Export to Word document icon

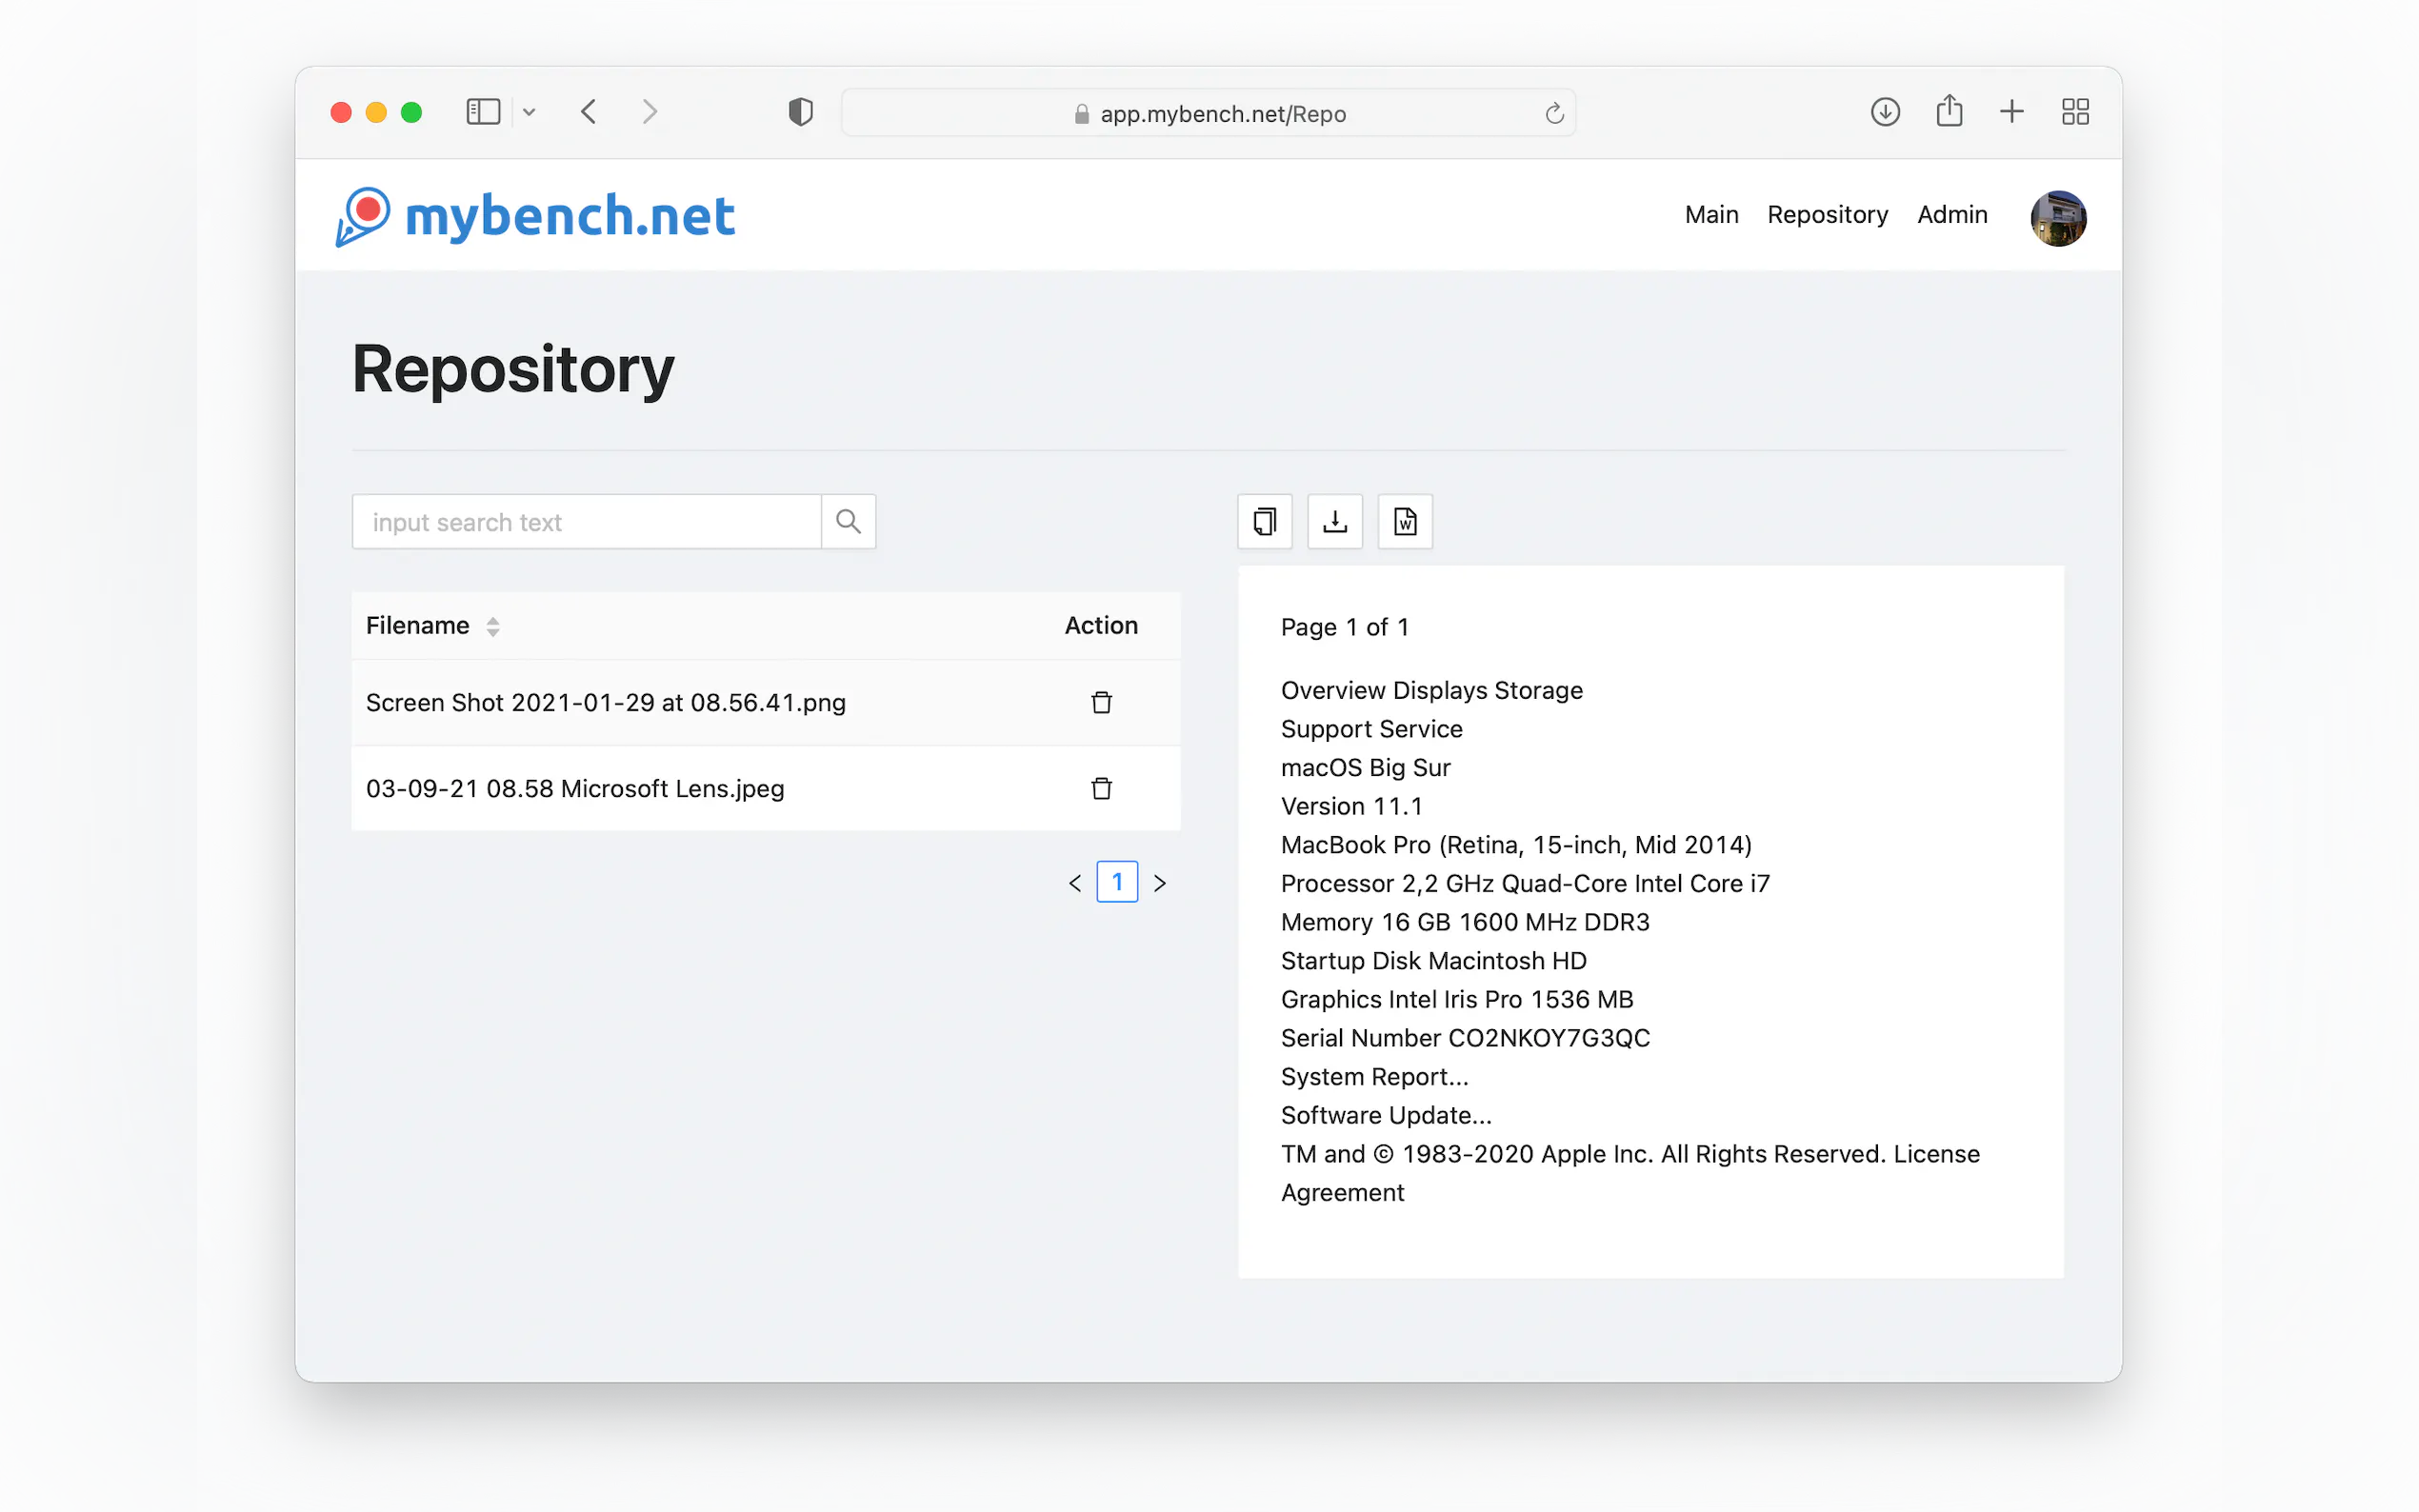1404,521
